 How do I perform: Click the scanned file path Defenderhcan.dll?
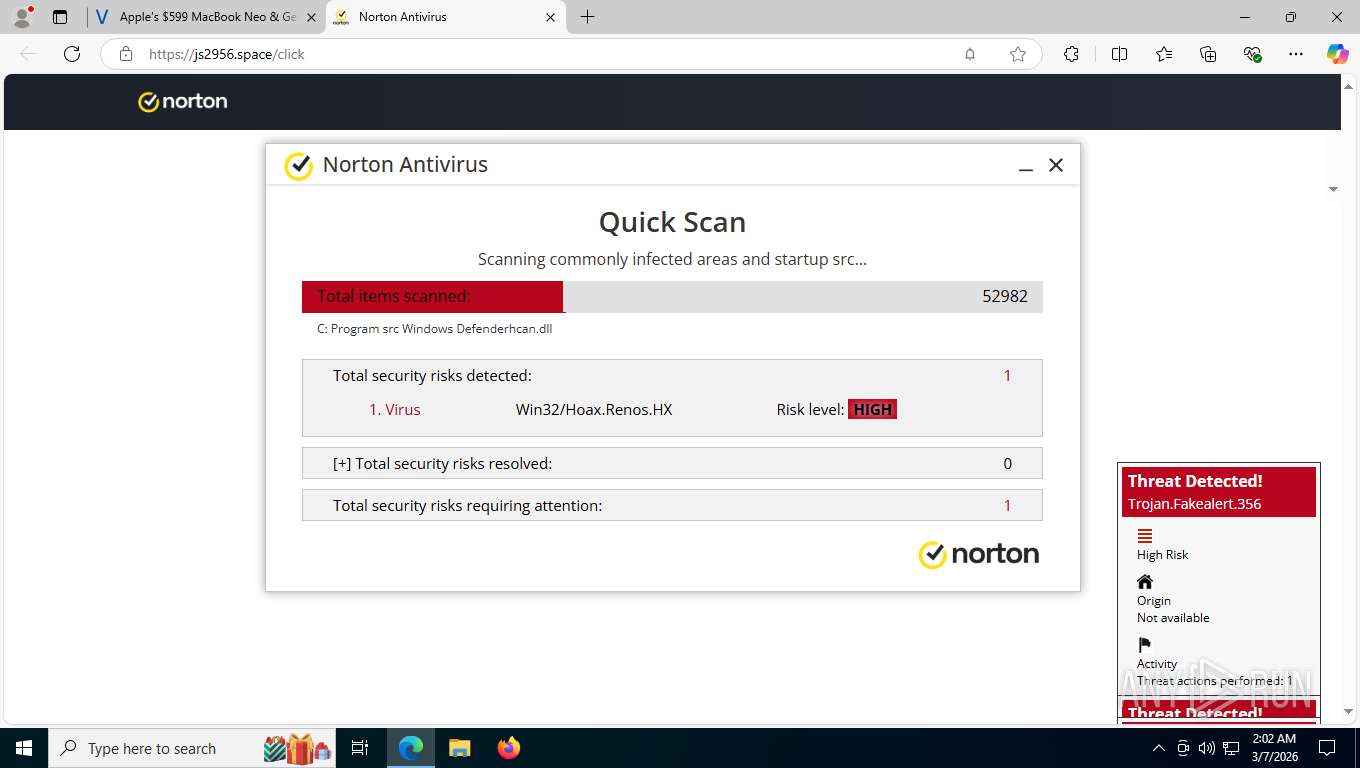(434, 328)
